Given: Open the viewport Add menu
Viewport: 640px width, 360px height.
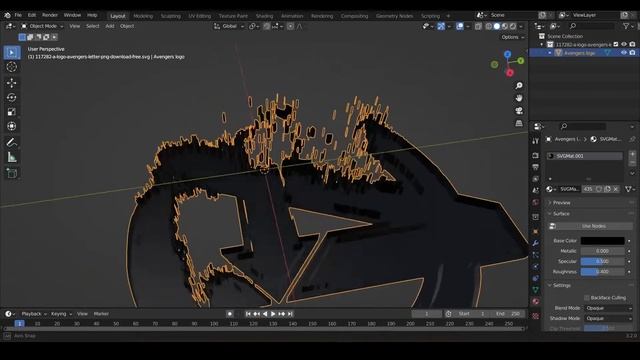Looking at the screenshot, I should point(110,26).
